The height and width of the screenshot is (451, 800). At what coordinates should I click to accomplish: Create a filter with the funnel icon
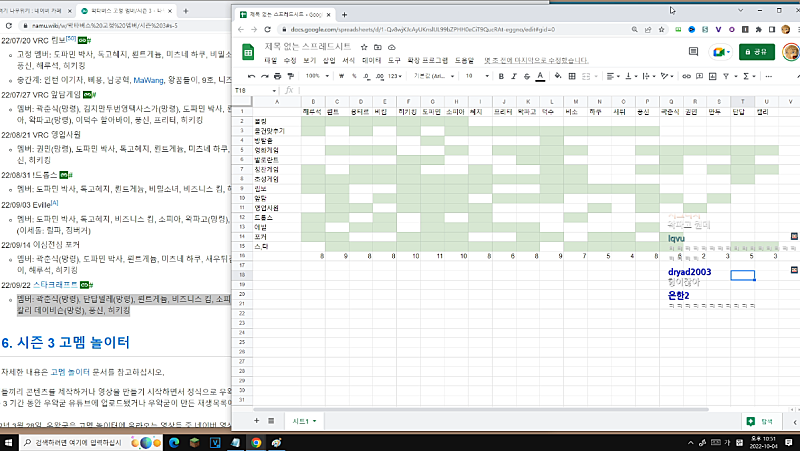click(x=726, y=76)
